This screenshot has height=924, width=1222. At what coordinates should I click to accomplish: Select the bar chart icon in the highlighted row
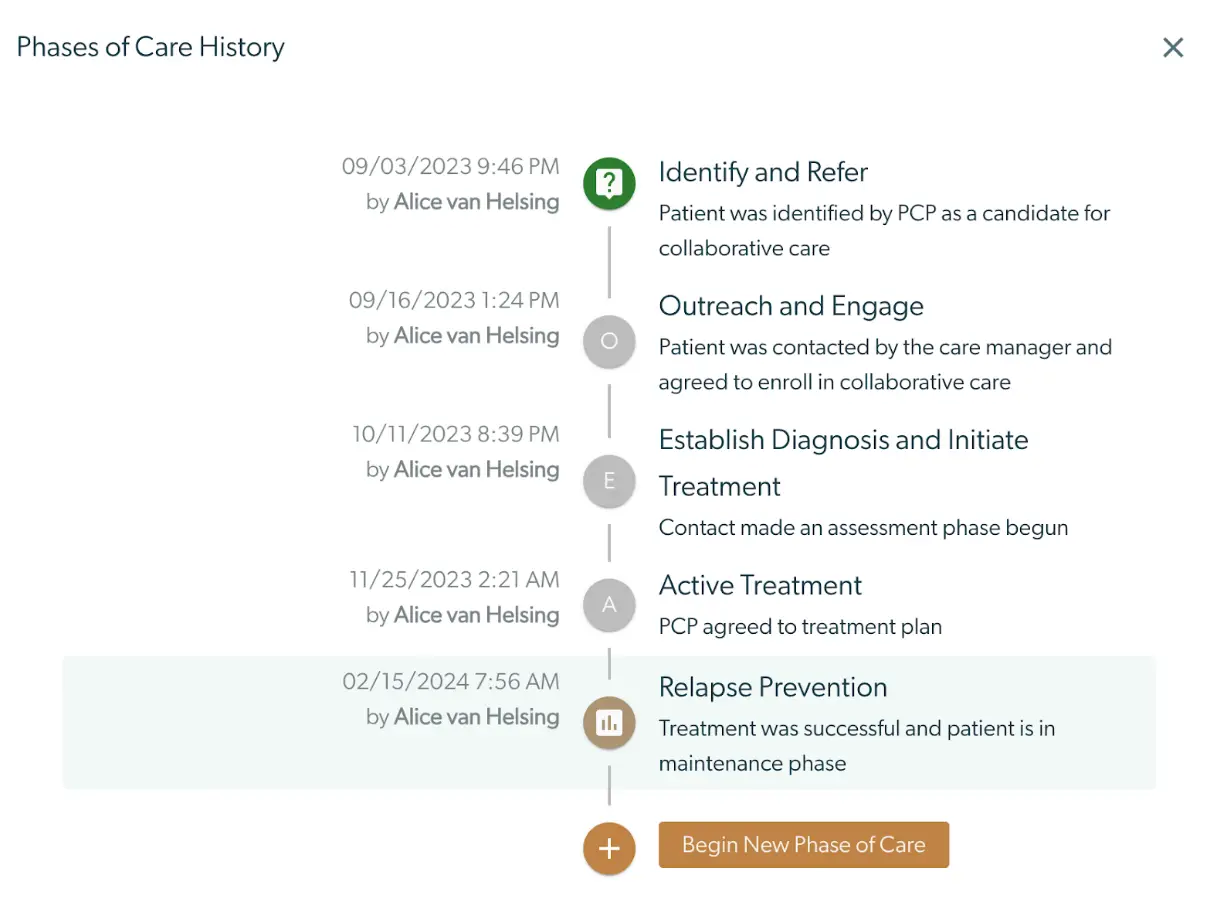(609, 722)
